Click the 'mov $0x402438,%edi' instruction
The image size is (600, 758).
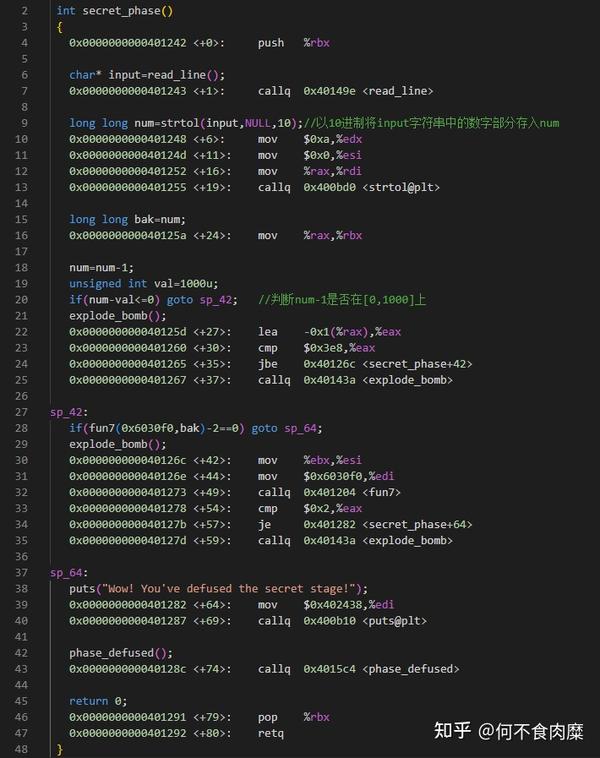(x=326, y=604)
